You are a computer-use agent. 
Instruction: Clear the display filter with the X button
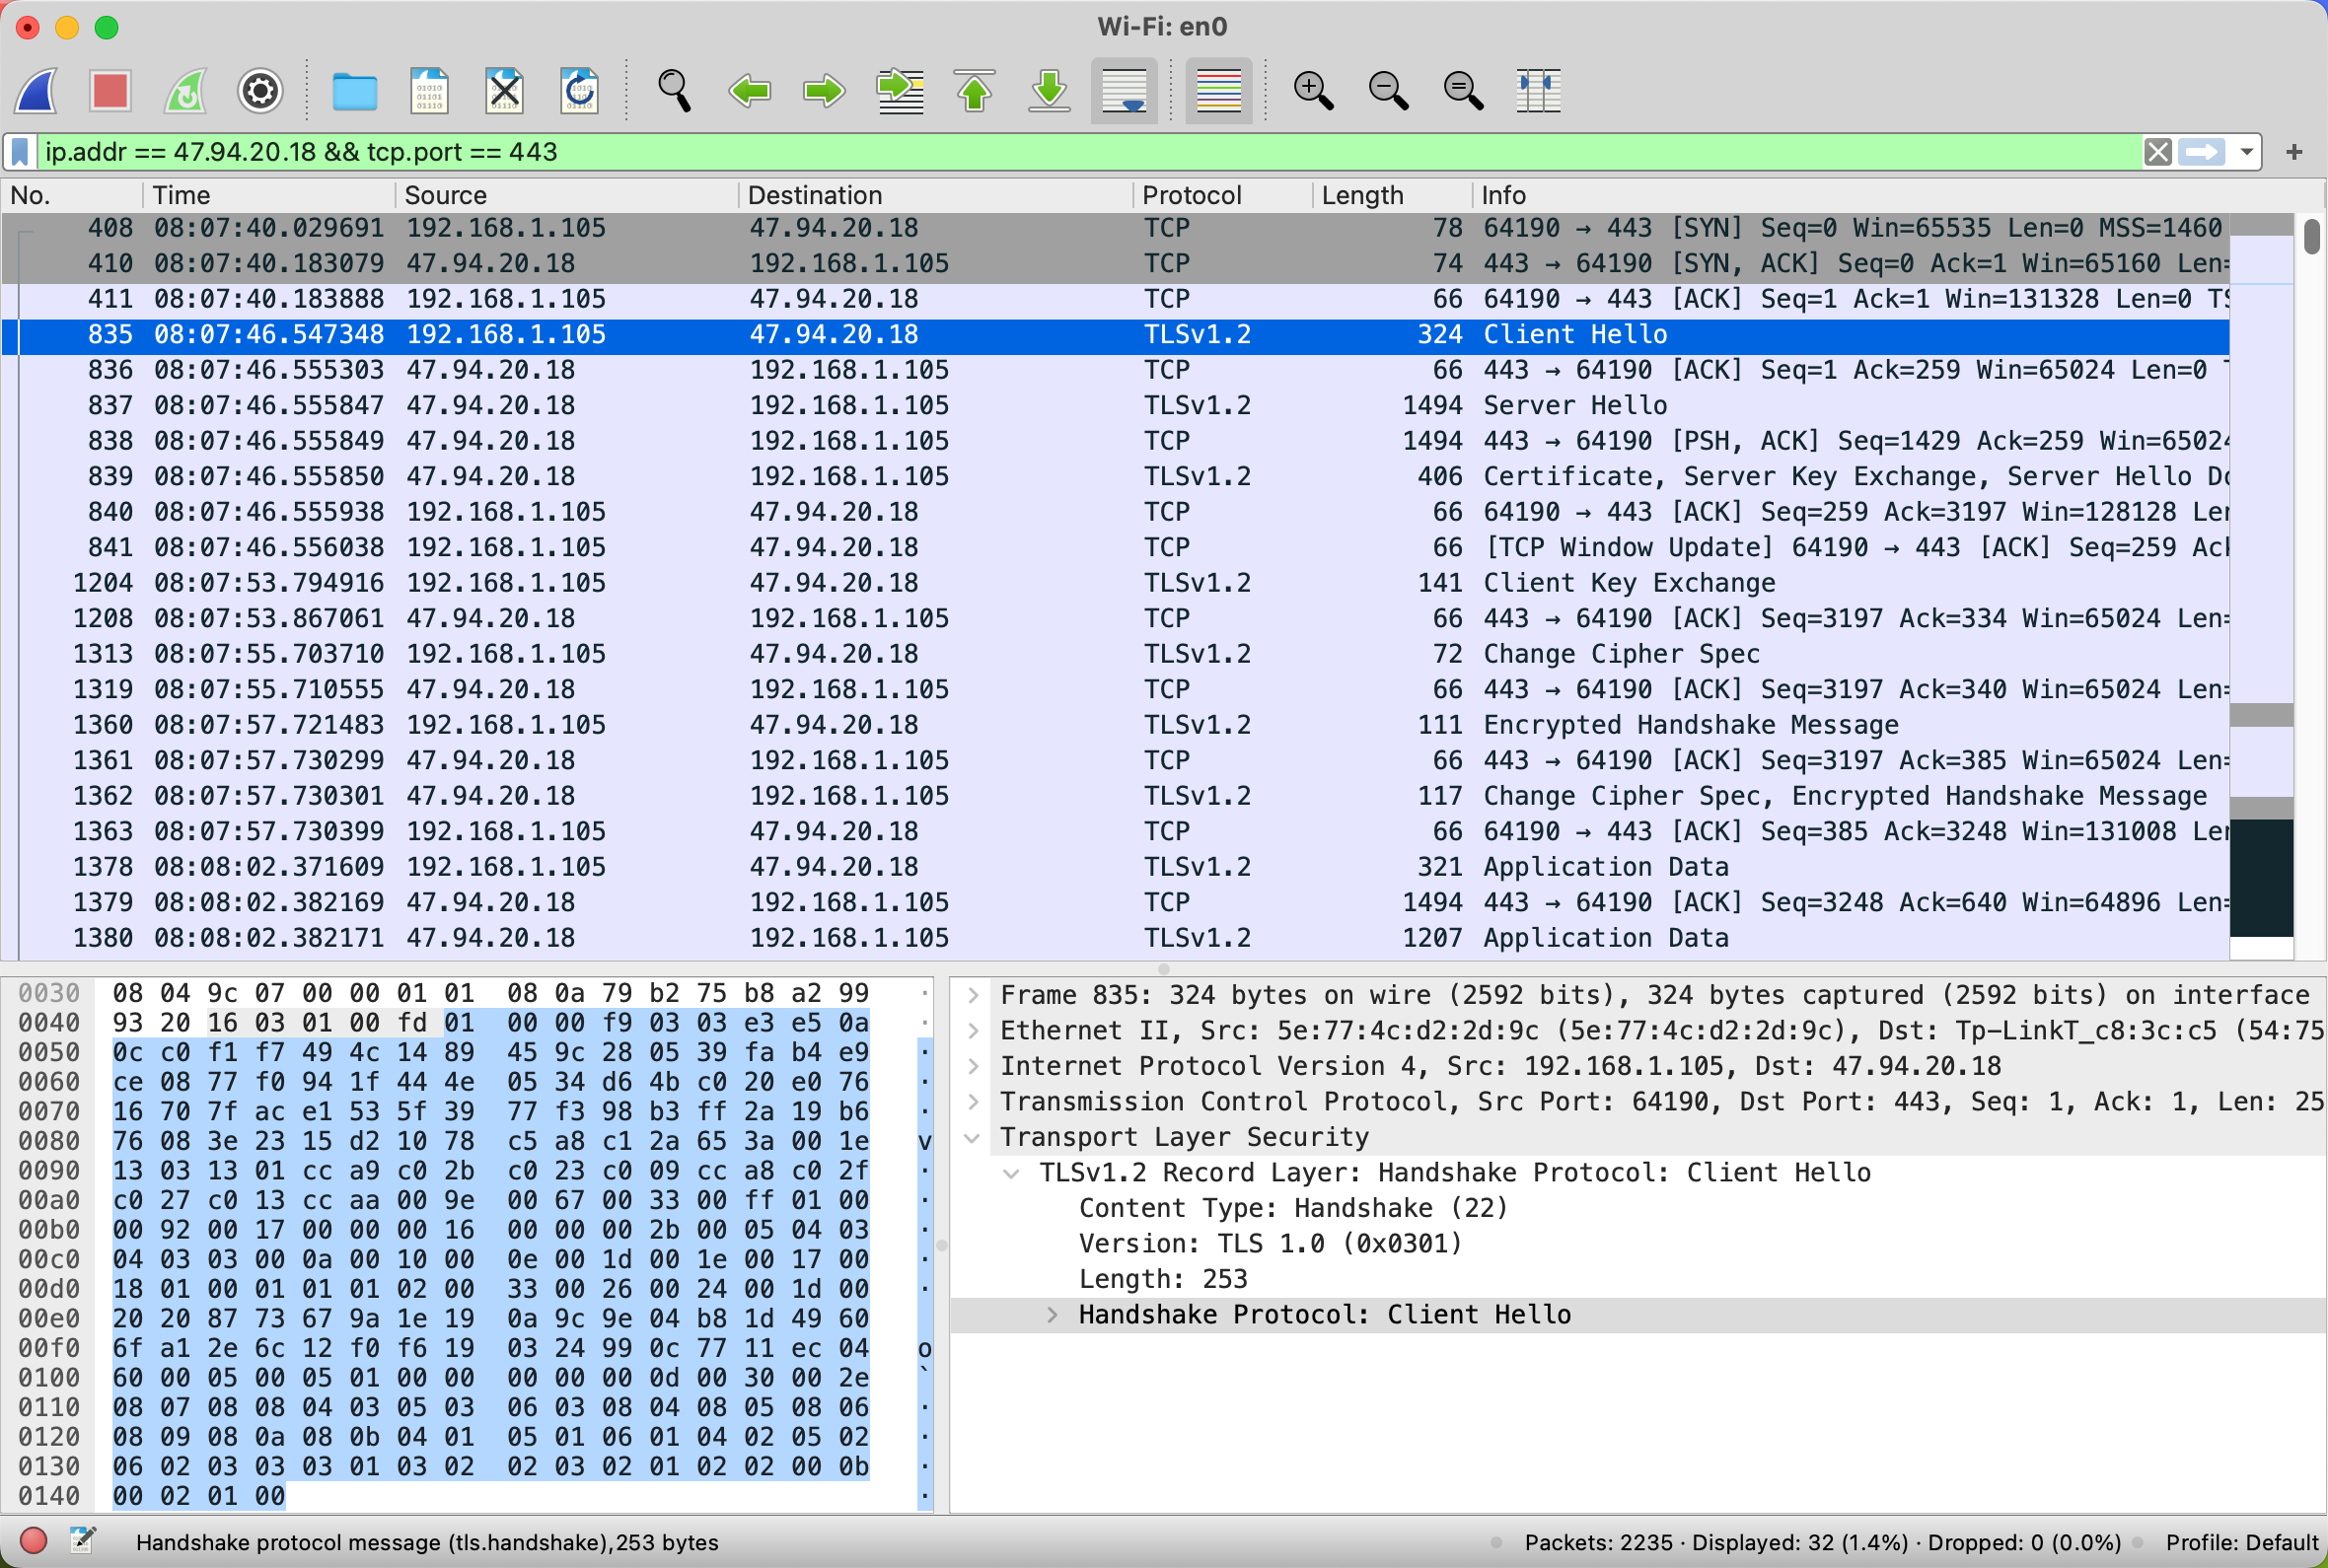[x=2157, y=152]
